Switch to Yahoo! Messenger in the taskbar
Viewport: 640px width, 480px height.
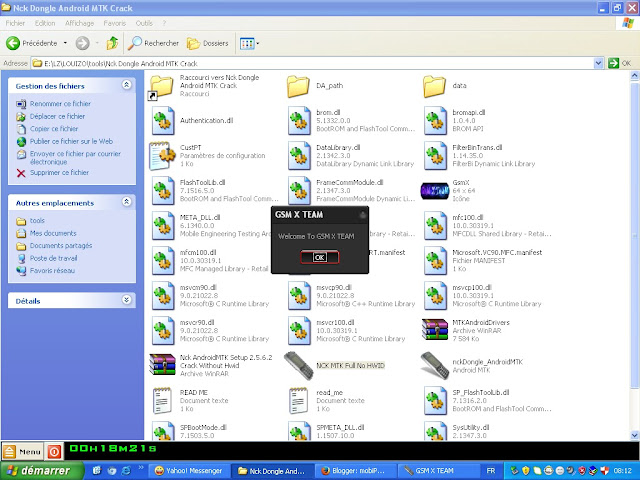point(189,471)
